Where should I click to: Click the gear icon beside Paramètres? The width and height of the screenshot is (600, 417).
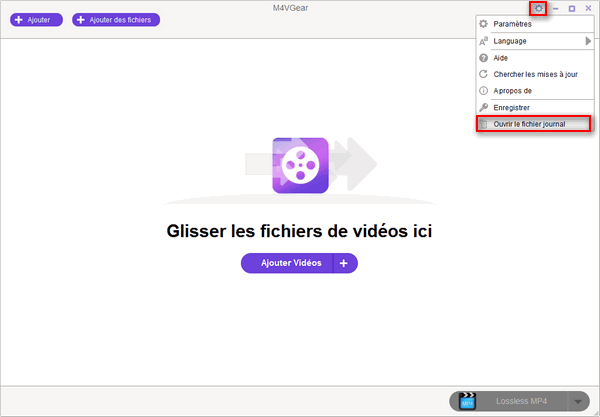coord(484,24)
